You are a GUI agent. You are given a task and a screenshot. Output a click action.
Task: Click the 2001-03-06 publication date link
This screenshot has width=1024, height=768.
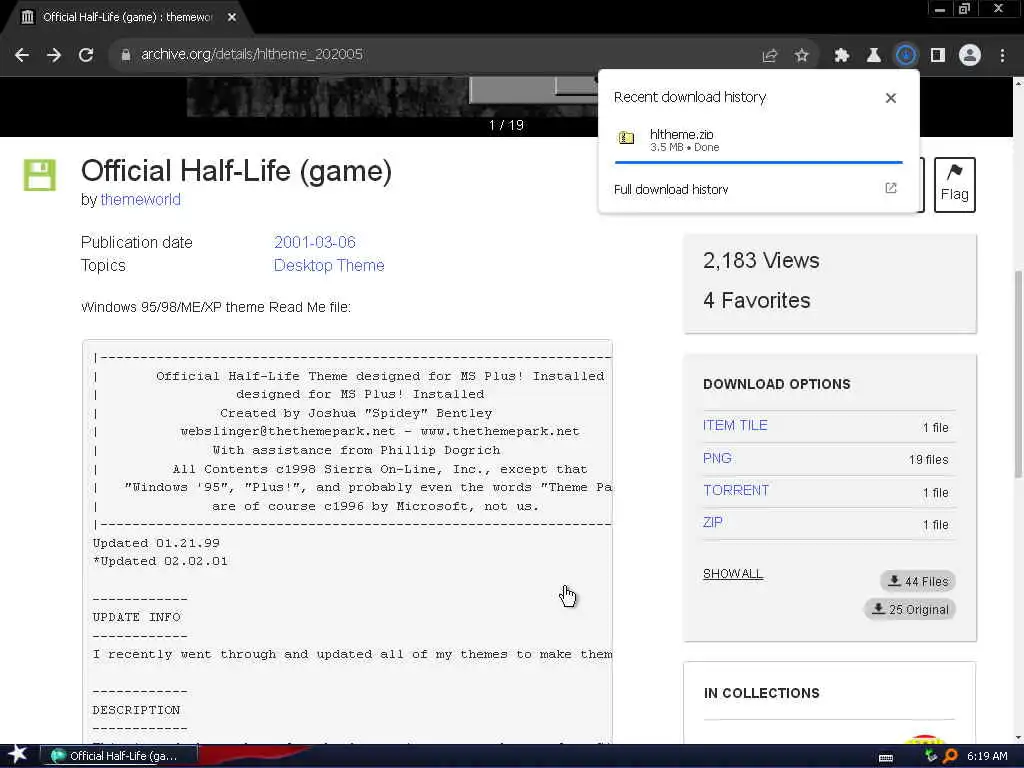coord(315,242)
